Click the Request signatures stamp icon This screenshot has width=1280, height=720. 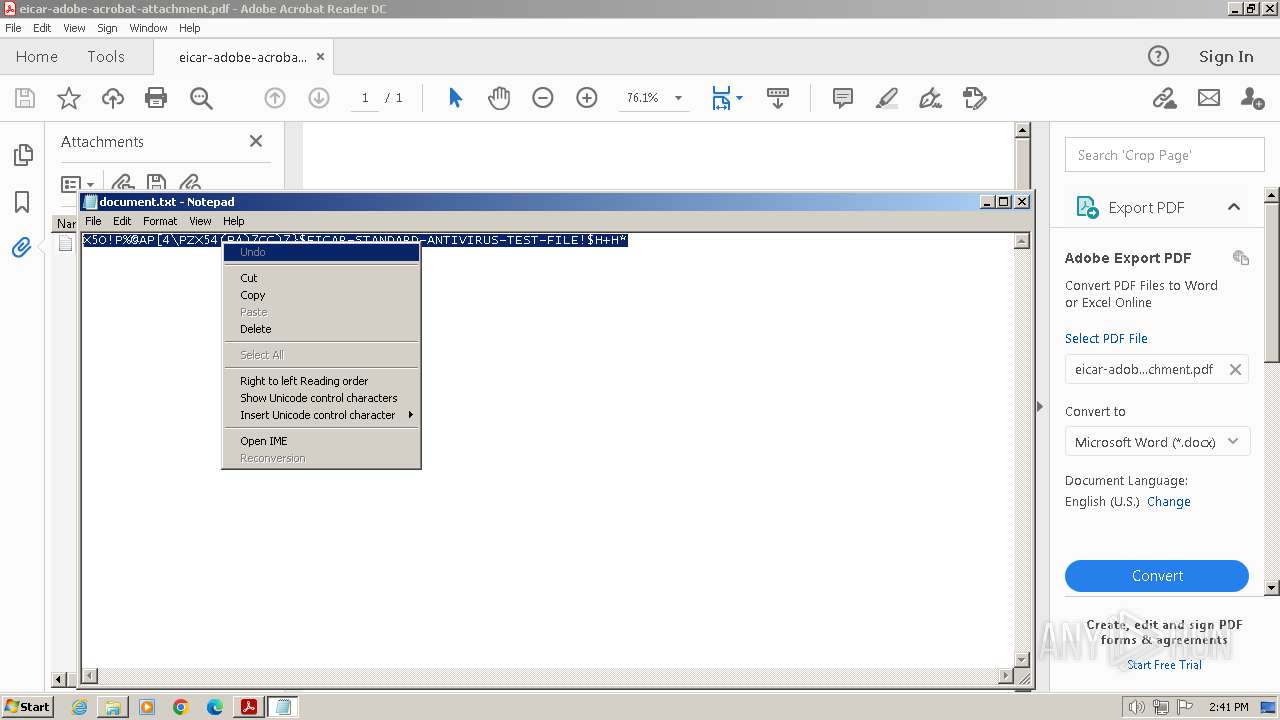click(975, 98)
